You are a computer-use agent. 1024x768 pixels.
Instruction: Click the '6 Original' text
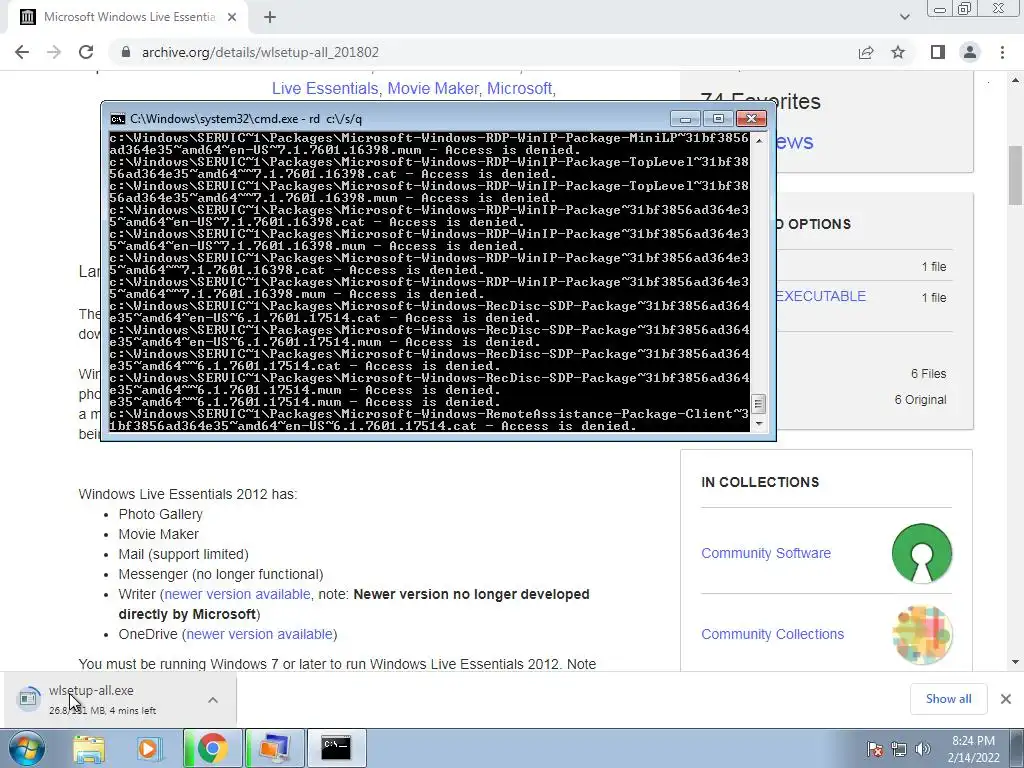click(x=920, y=400)
